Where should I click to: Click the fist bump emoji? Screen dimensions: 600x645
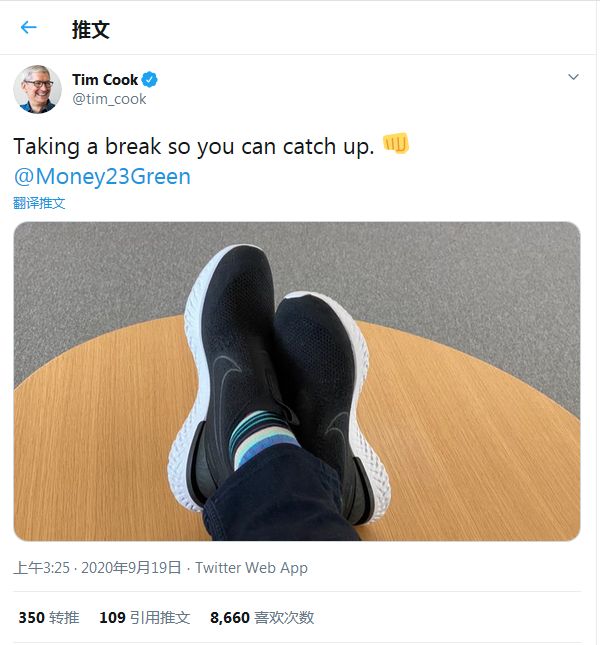click(396, 145)
